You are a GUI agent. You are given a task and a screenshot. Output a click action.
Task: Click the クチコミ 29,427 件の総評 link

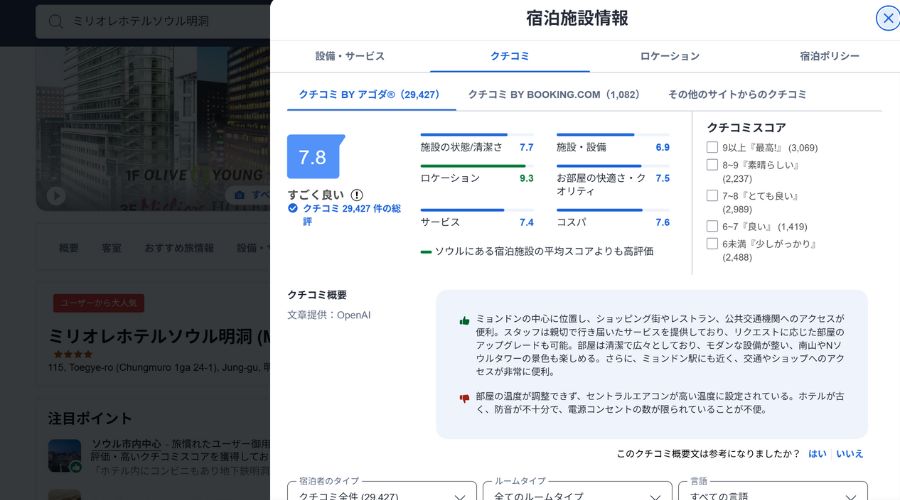(x=352, y=215)
